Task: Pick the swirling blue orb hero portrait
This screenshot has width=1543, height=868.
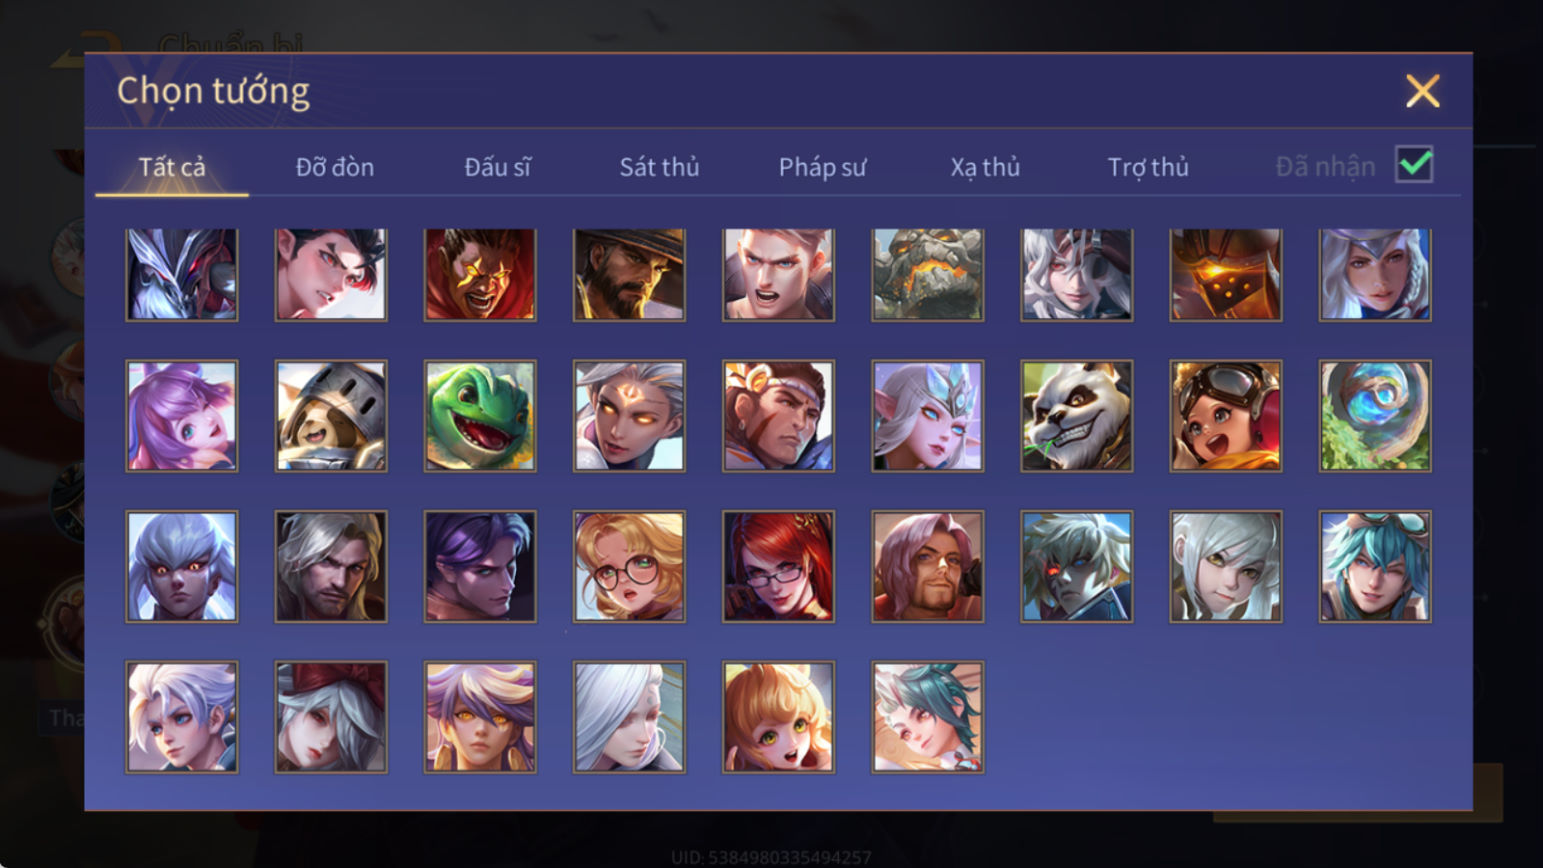Action: tap(1375, 416)
